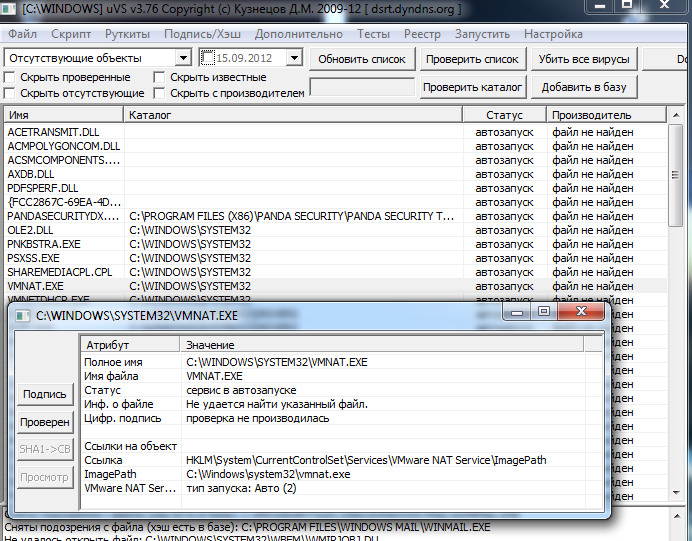Select the PDFSPERF.DLL row
This screenshot has height=541, width=692.
point(335,188)
